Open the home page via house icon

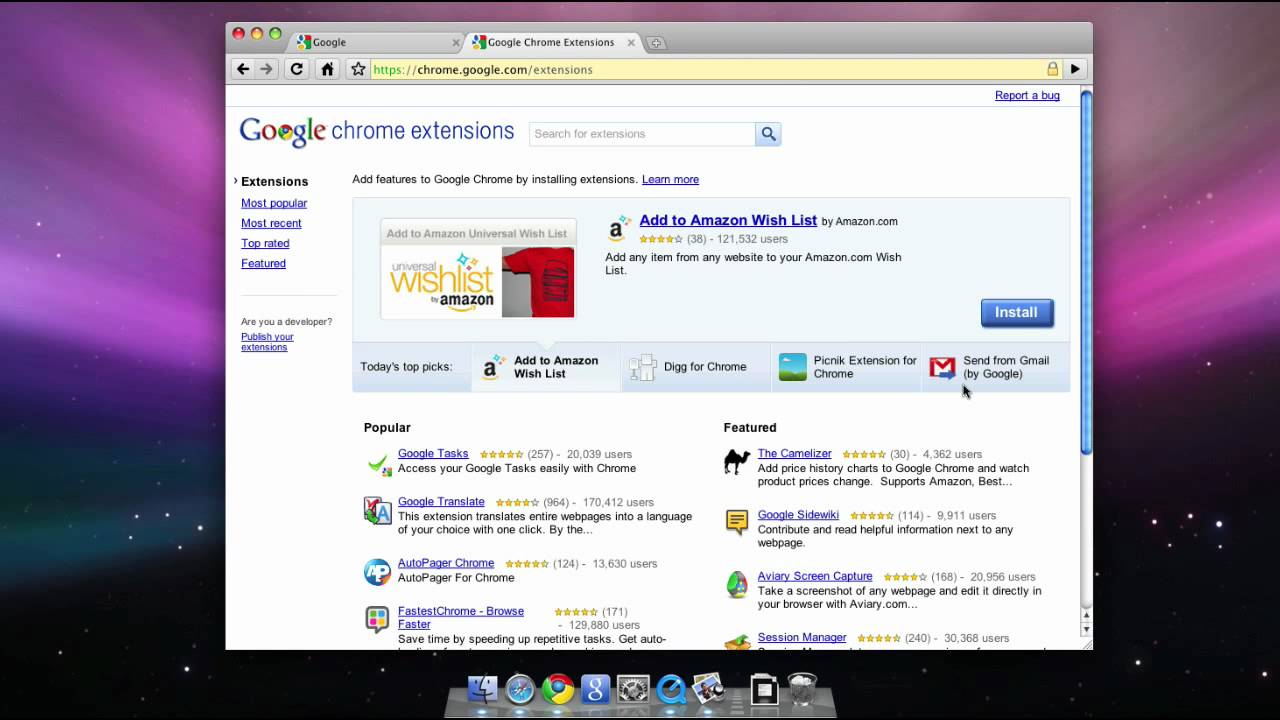click(327, 69)
